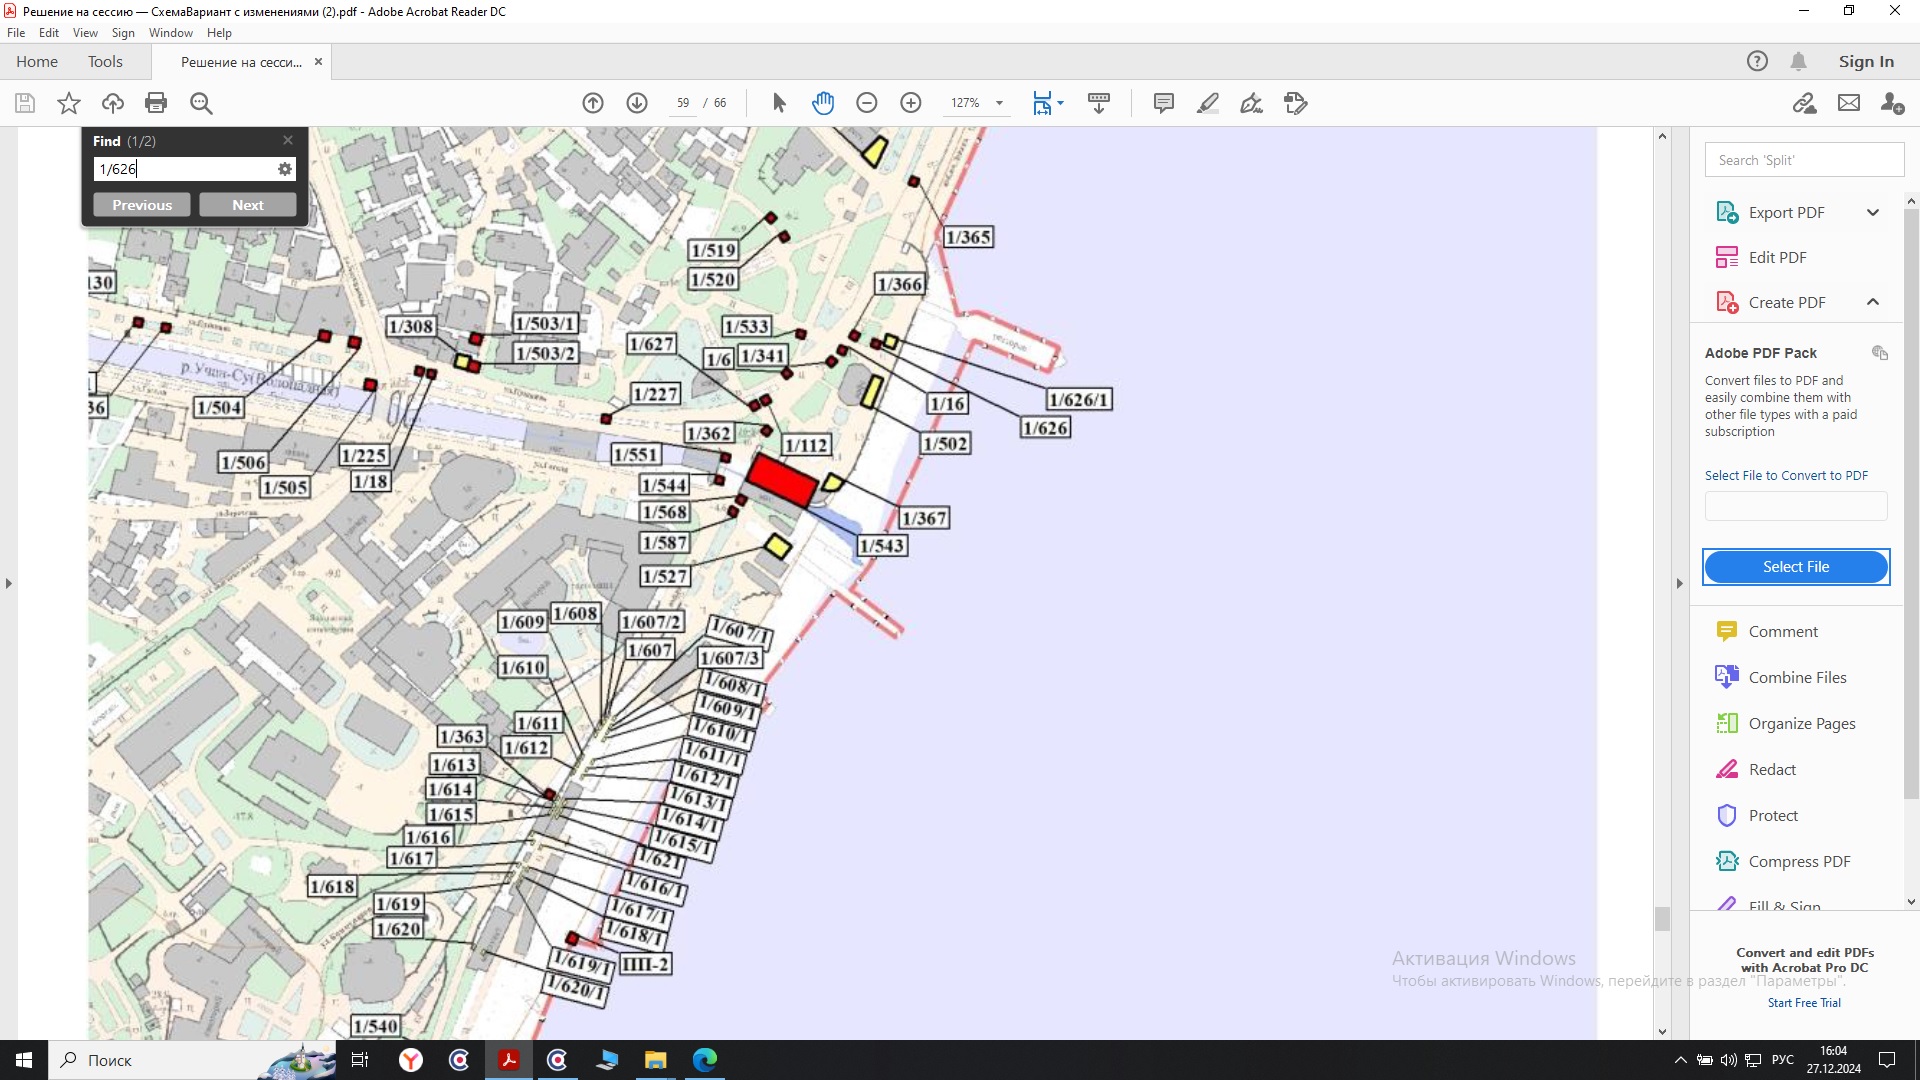Select the Hand pan tool
Image resolution: width=1920 pixels, height=1080 pixels.
coord(822,103)
